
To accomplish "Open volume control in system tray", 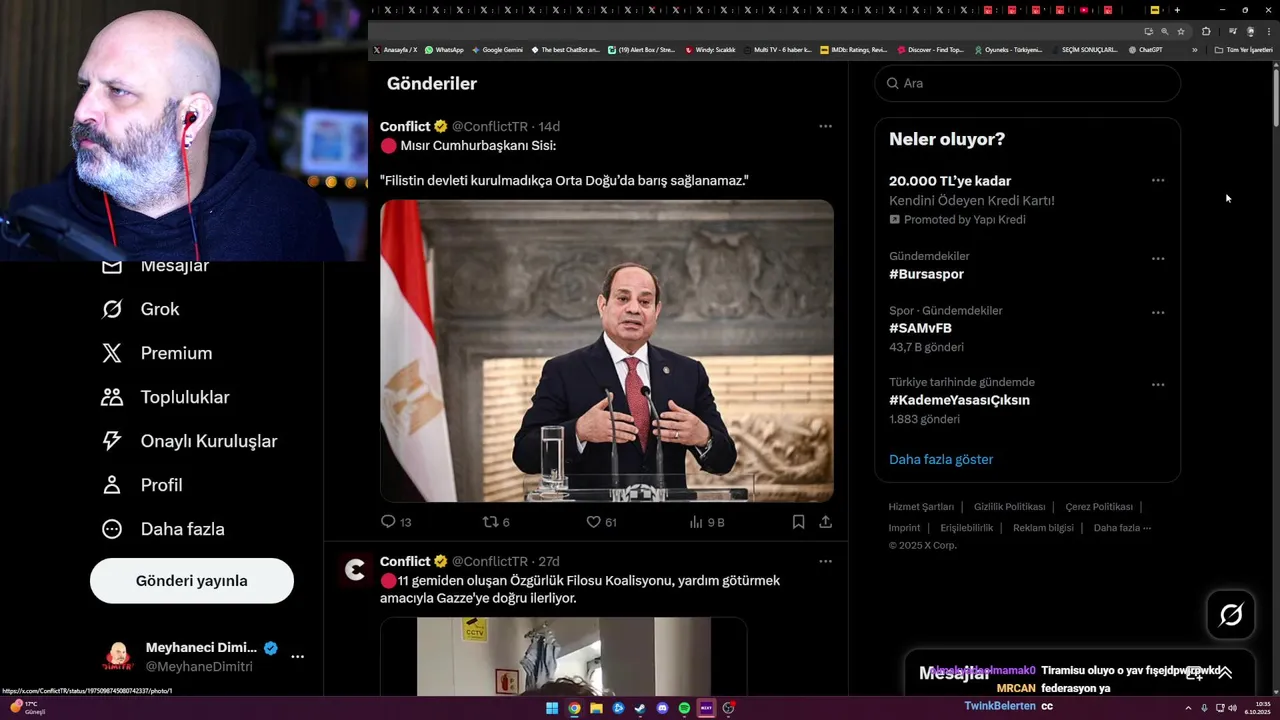I will pos(1232,708).
